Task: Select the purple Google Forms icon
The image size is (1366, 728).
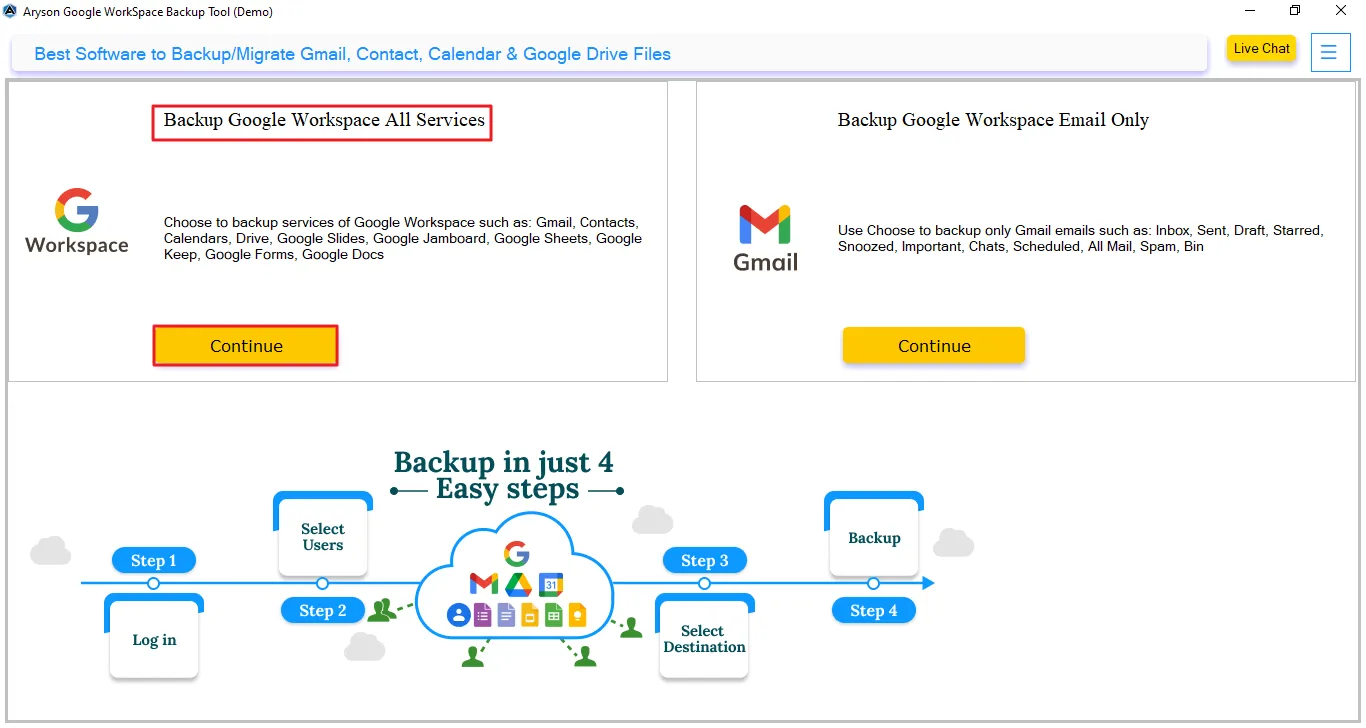Action: click(x=482, y=615)
